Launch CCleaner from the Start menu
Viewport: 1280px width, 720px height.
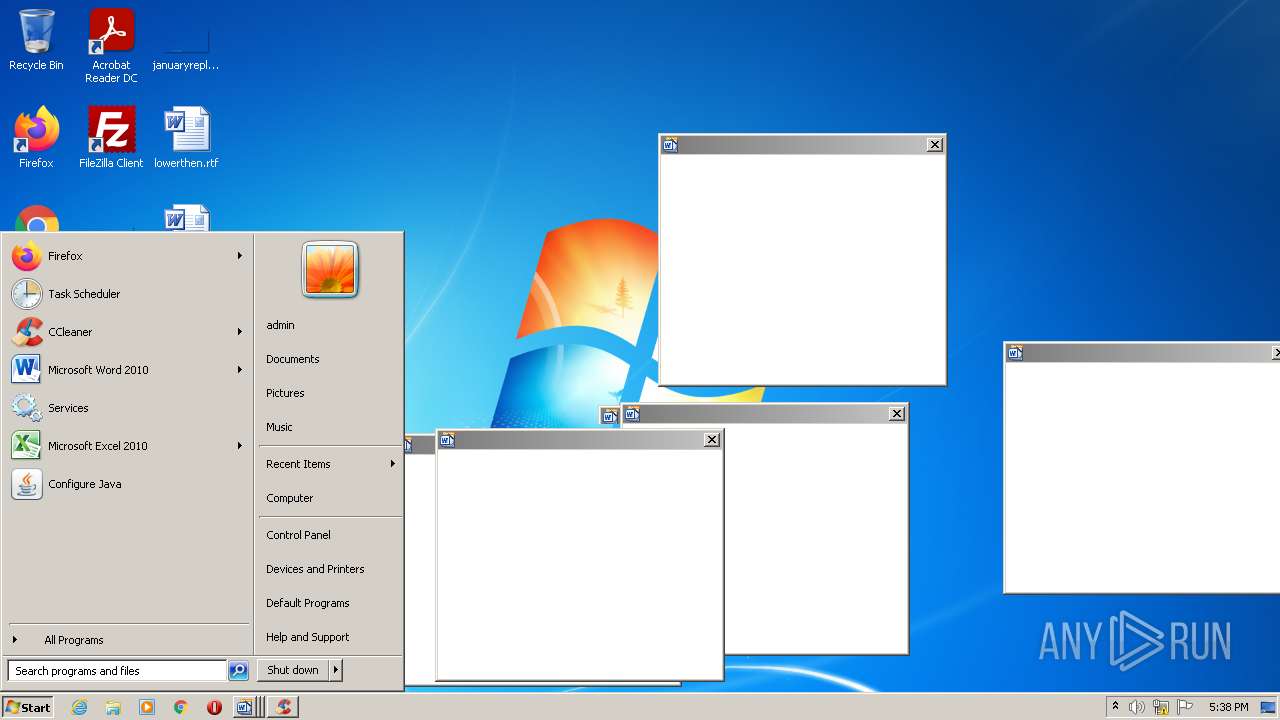(x=128, y=332)
